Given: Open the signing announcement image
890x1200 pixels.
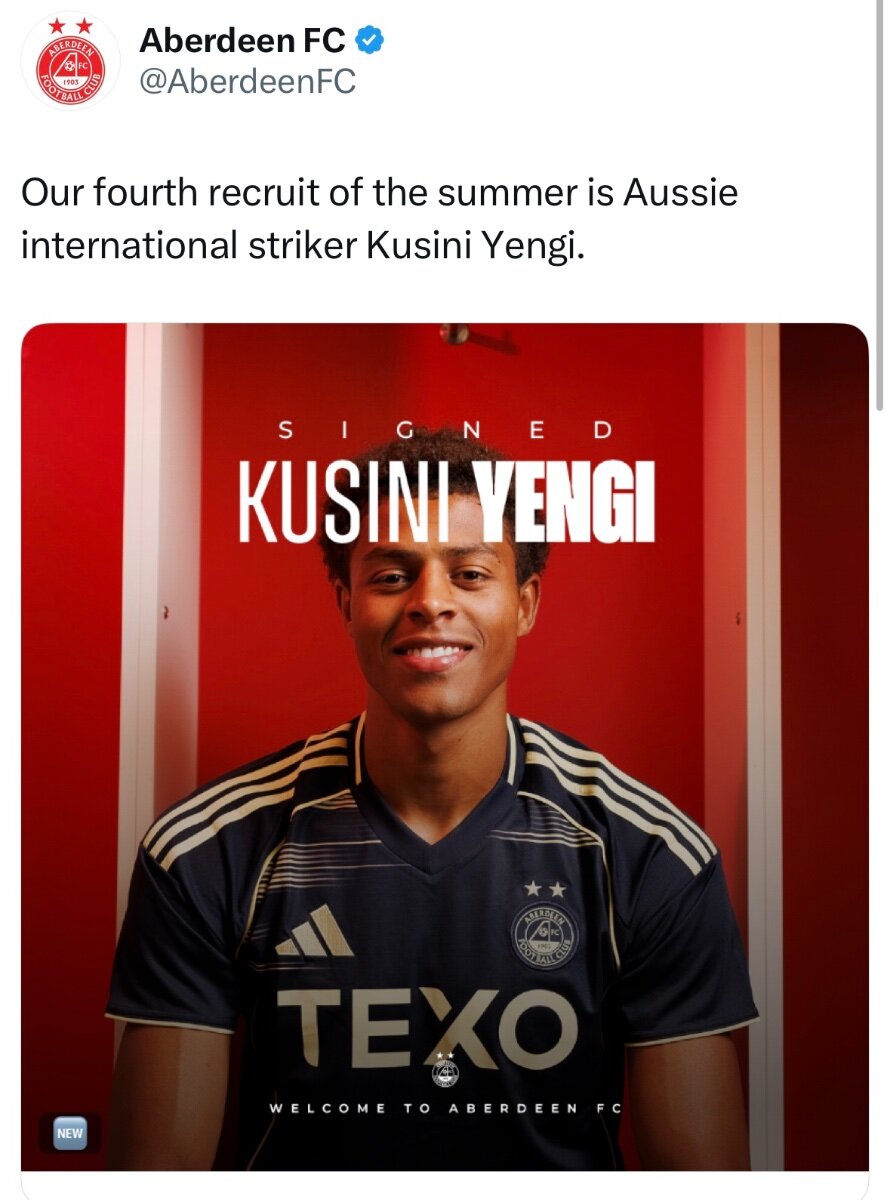Looking at the screenshot, I should (445, 747).
